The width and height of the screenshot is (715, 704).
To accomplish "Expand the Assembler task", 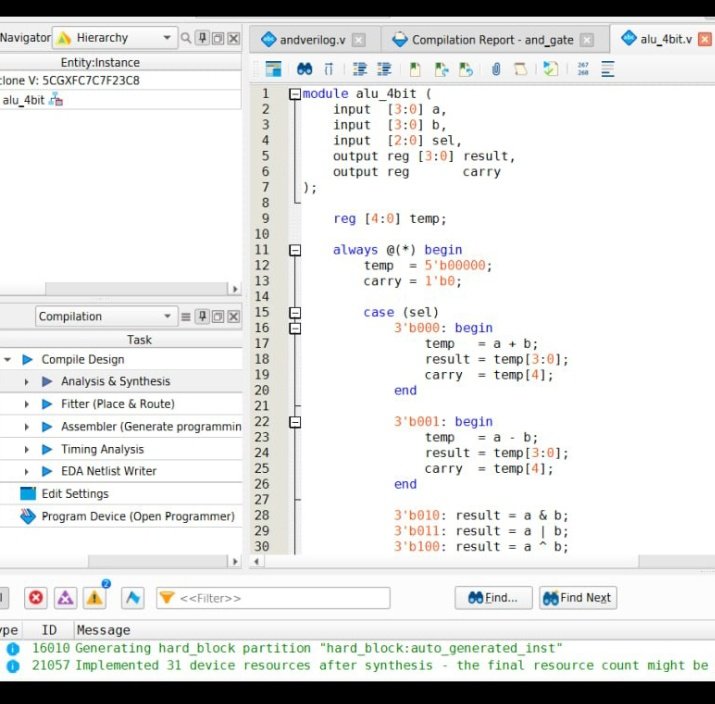I will (x=26, y=427).
